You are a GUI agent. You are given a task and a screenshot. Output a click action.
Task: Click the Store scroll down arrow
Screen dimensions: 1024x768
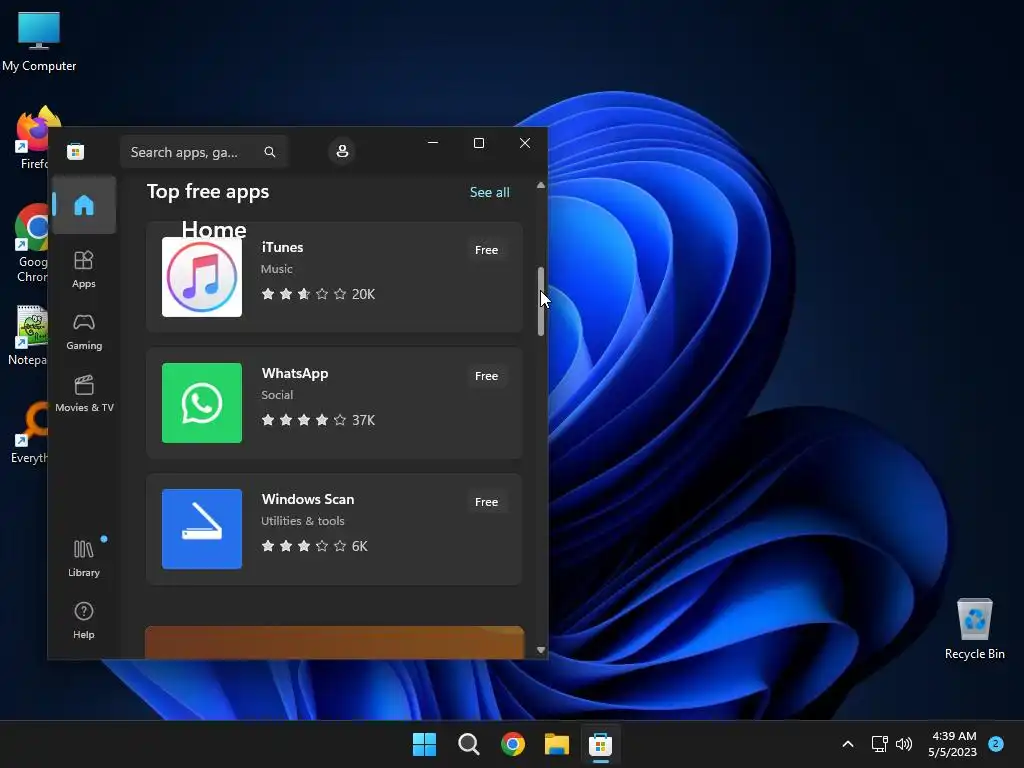click(x=541, y=650)
